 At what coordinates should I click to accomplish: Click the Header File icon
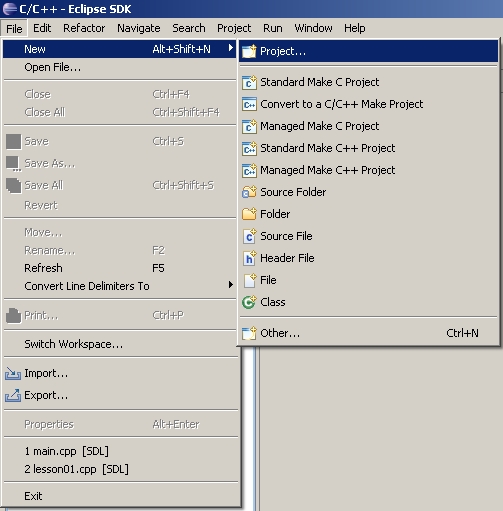[249, 258]
